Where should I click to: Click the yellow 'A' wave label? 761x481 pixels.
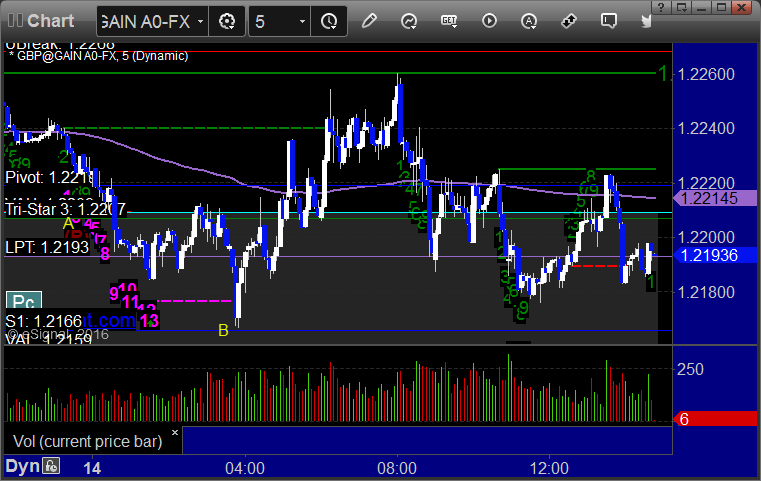(68, 224)
